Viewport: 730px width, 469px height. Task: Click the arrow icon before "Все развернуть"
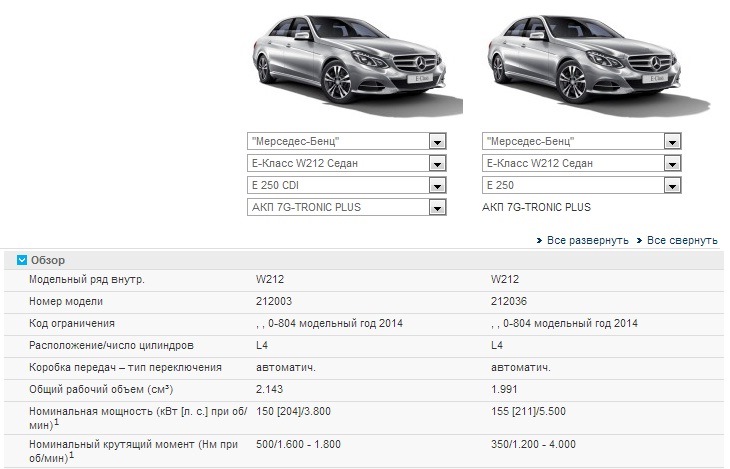539,241
